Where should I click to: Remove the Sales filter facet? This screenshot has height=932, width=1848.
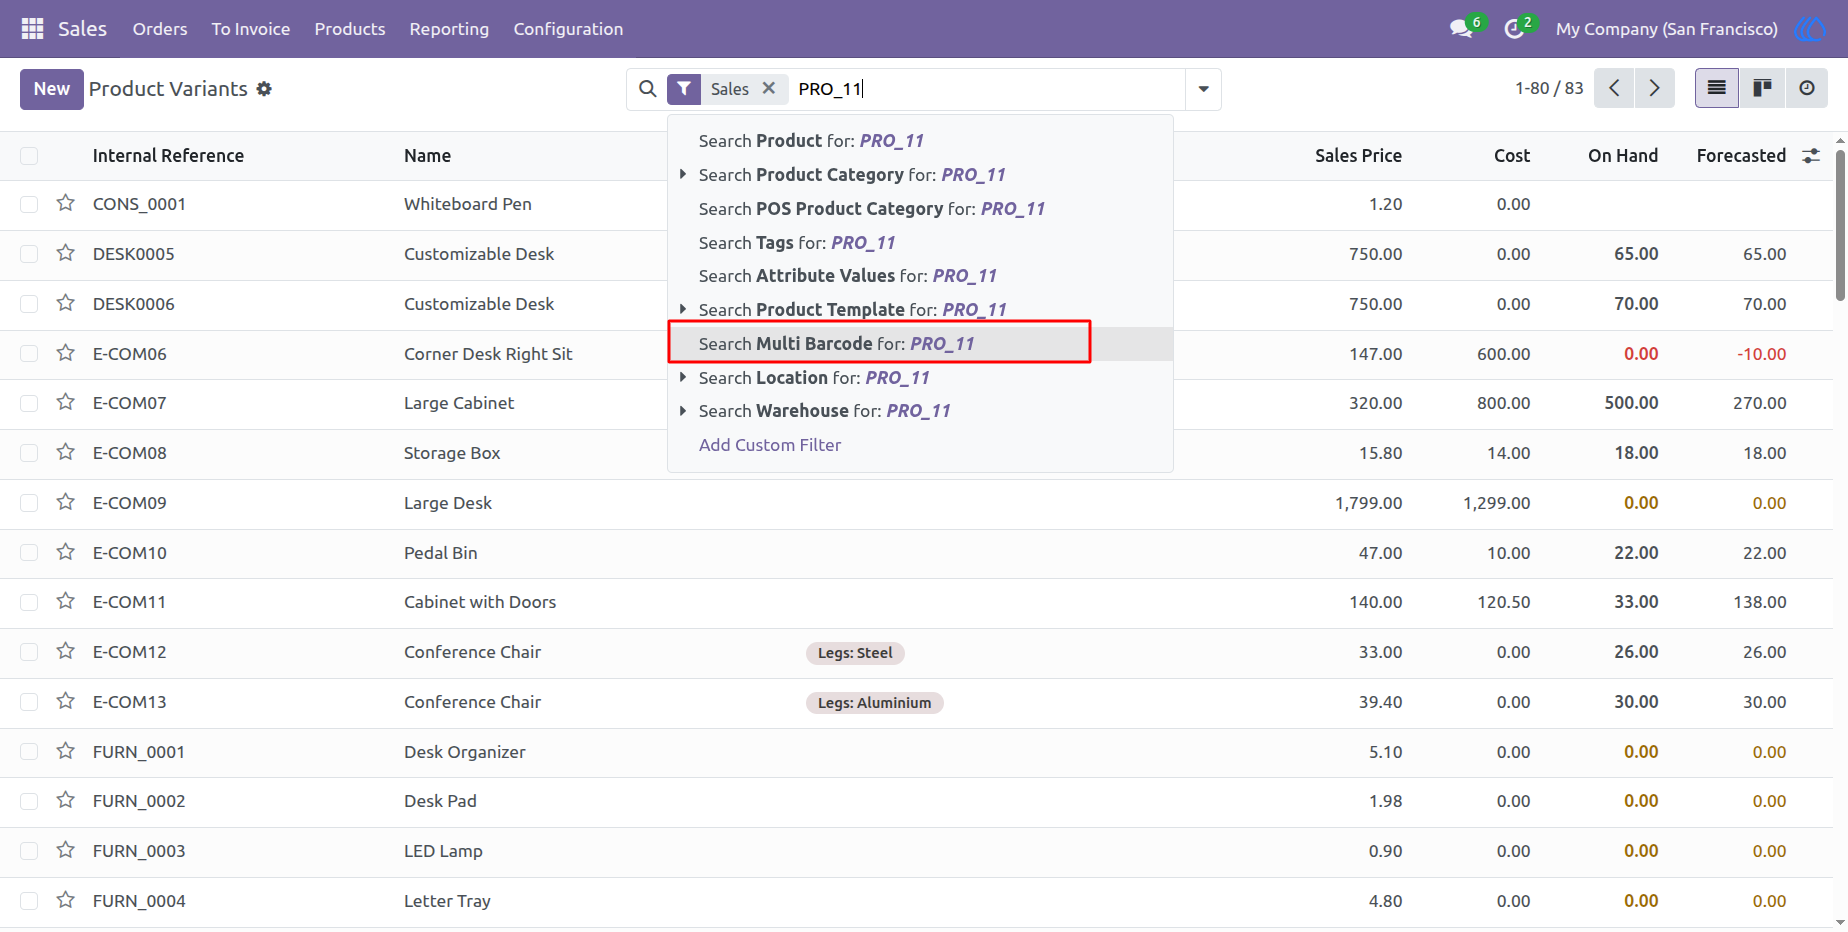769,88
